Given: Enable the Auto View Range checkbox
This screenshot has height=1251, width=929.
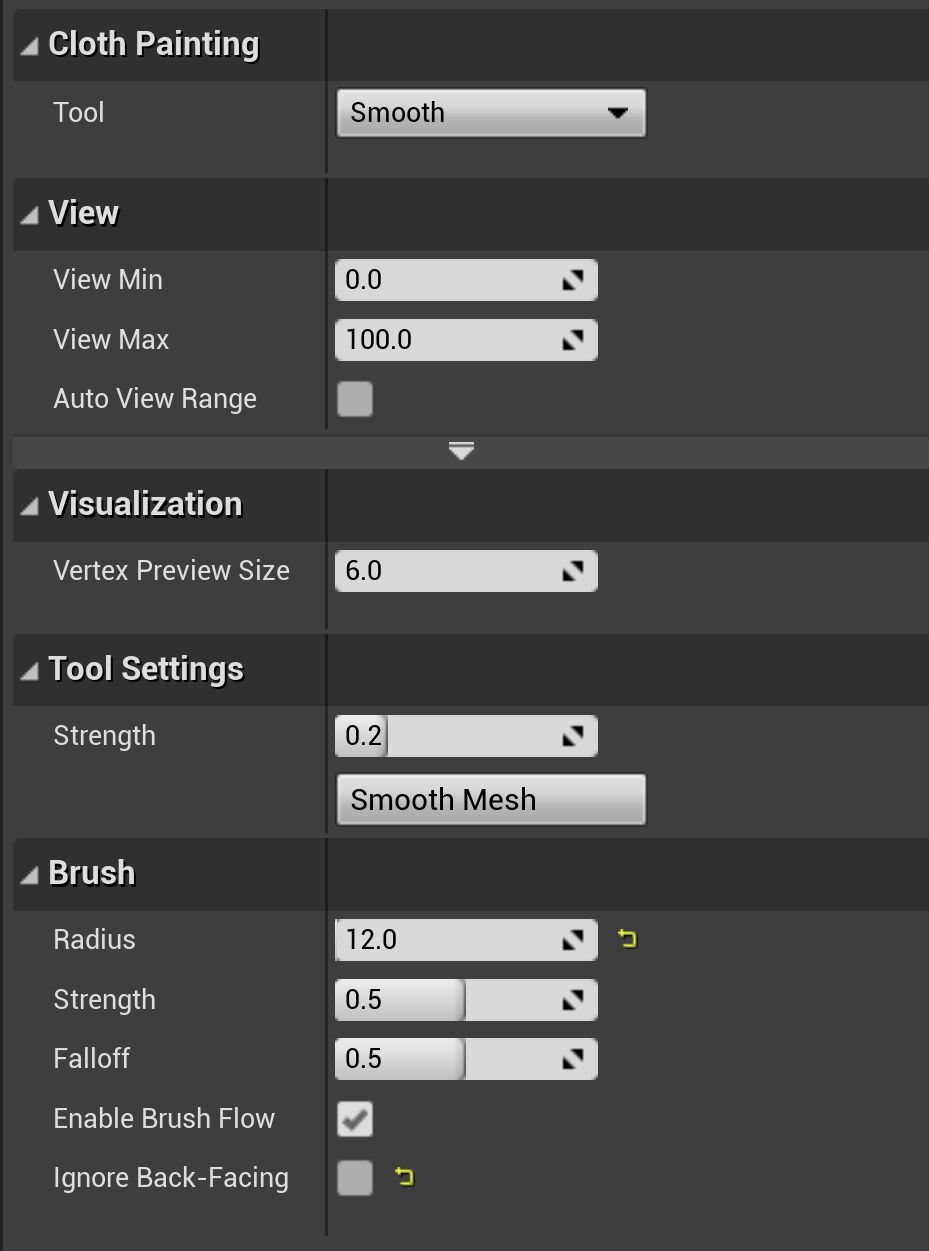Looking at the screenshot, I should coord(355,399).
